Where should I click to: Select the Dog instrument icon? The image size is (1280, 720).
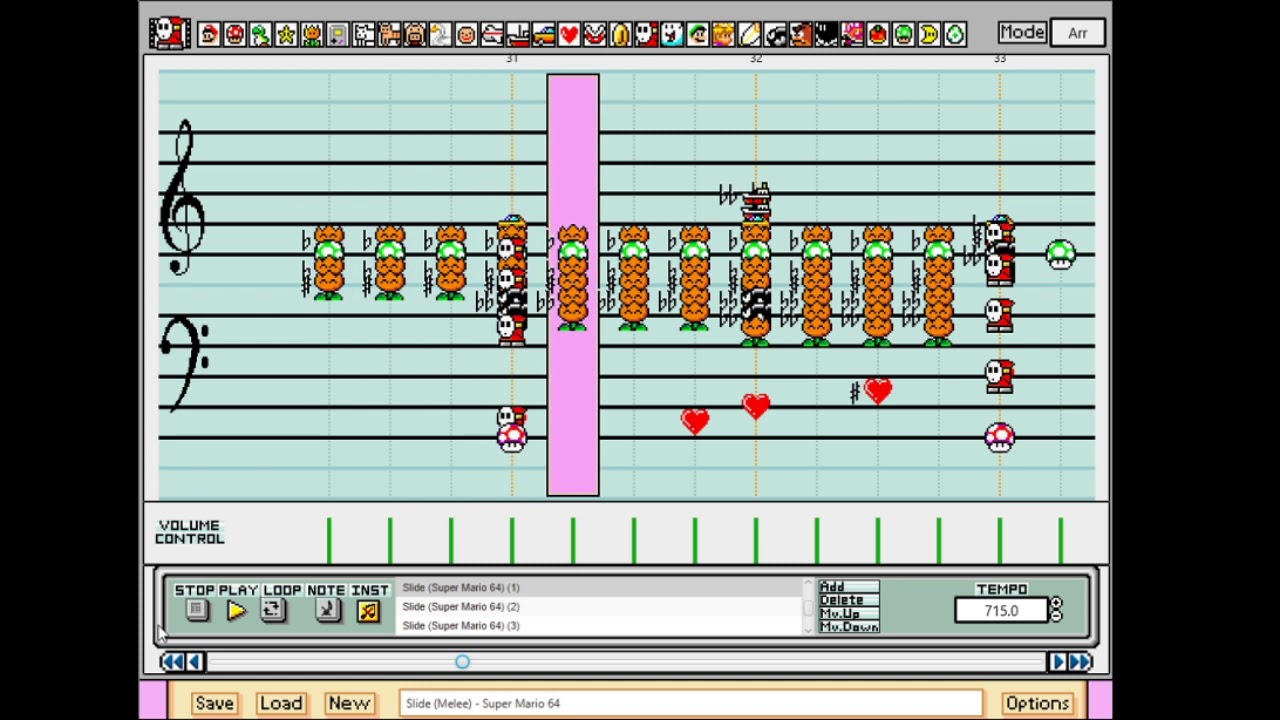click(x=363, y=34)
